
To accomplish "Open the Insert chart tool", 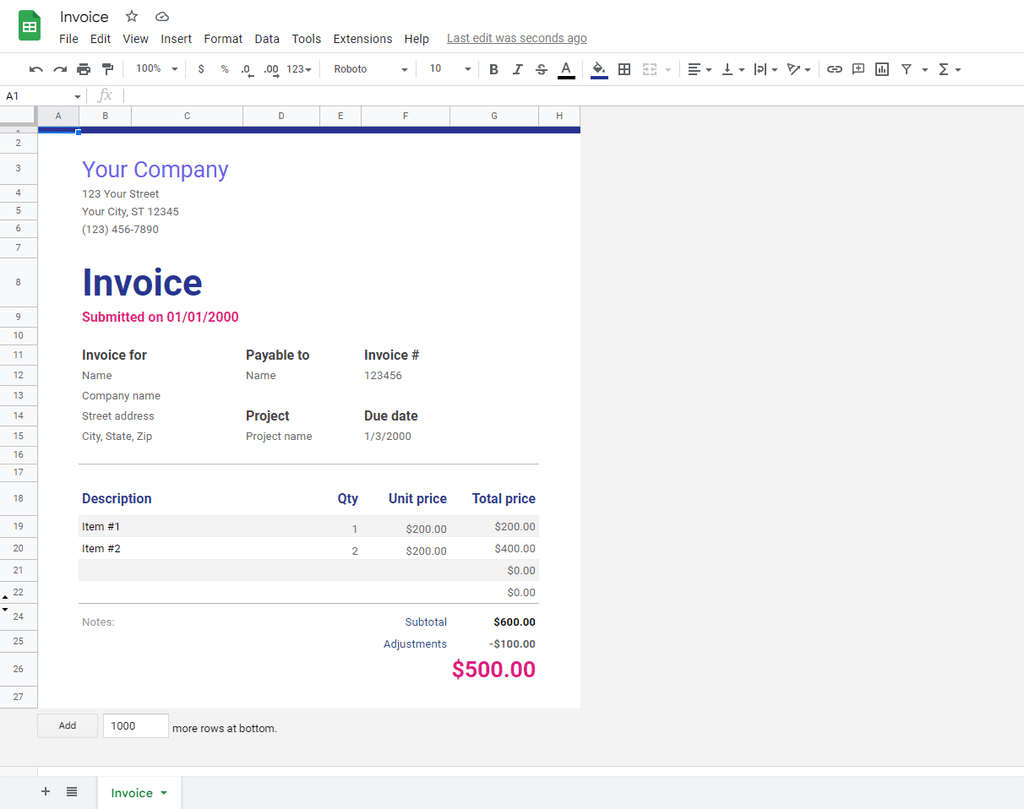I will tap(881, 69).
